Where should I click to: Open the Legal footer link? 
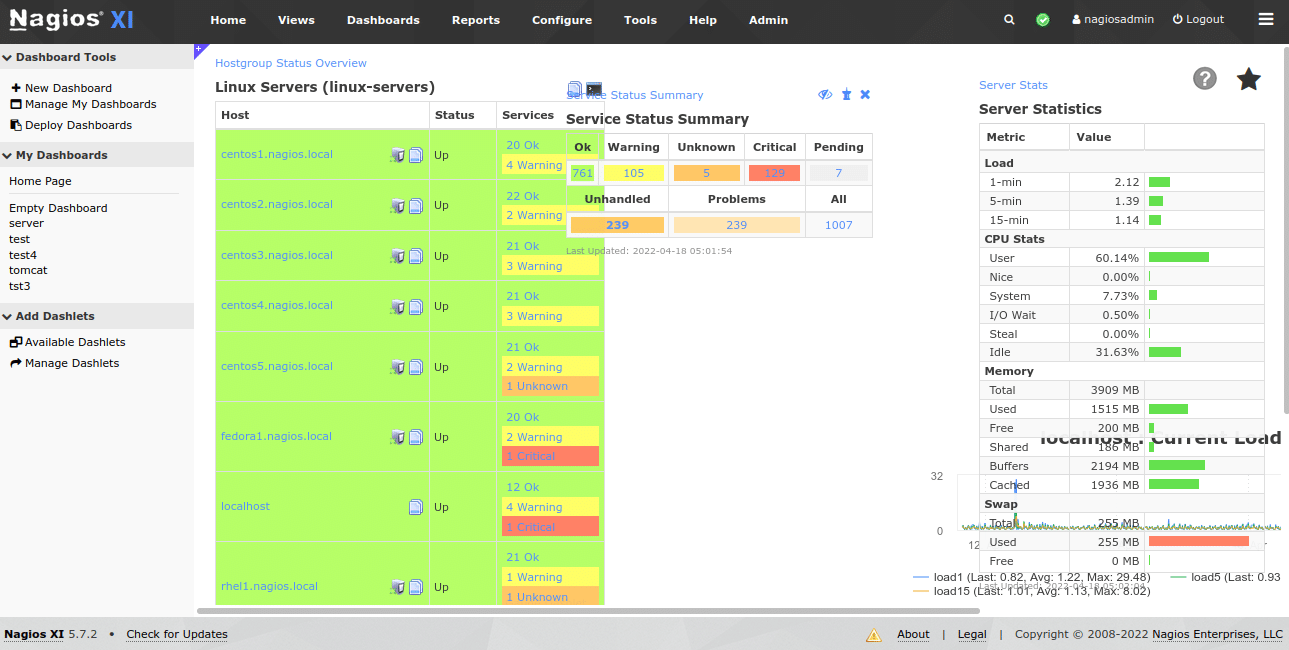pyautogui.click(x=972, y=634)
